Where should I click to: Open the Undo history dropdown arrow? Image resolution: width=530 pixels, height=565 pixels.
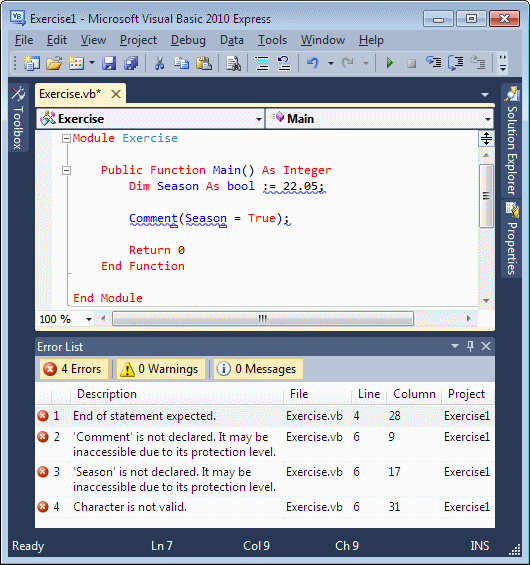(331, 63)
